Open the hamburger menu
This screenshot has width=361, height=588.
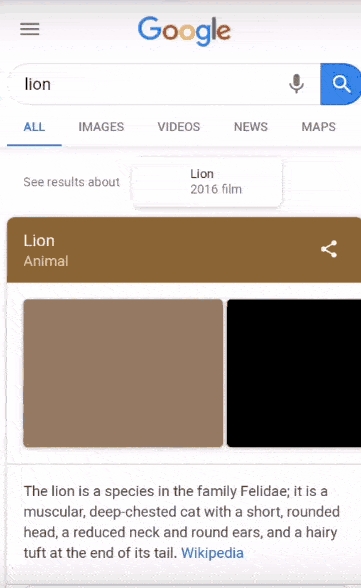coord(30,29)
